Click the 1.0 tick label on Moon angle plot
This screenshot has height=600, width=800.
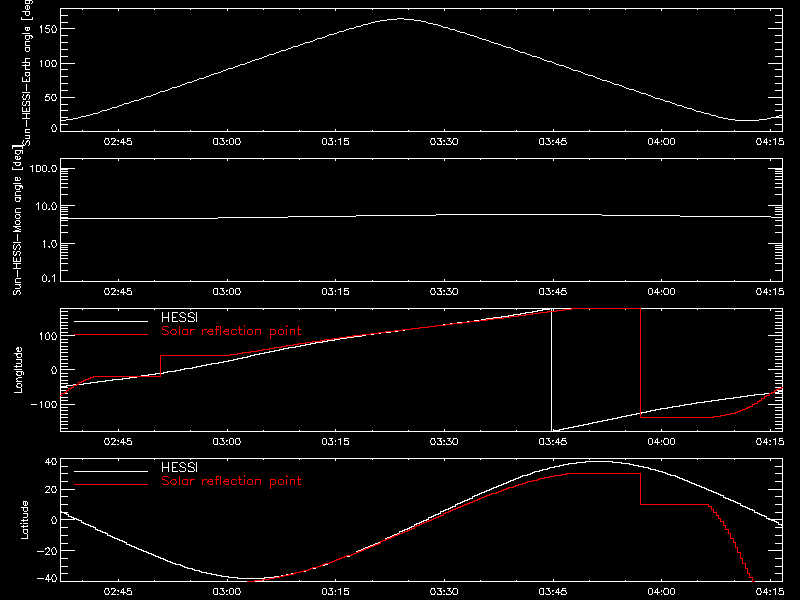(x=49, y=244)
